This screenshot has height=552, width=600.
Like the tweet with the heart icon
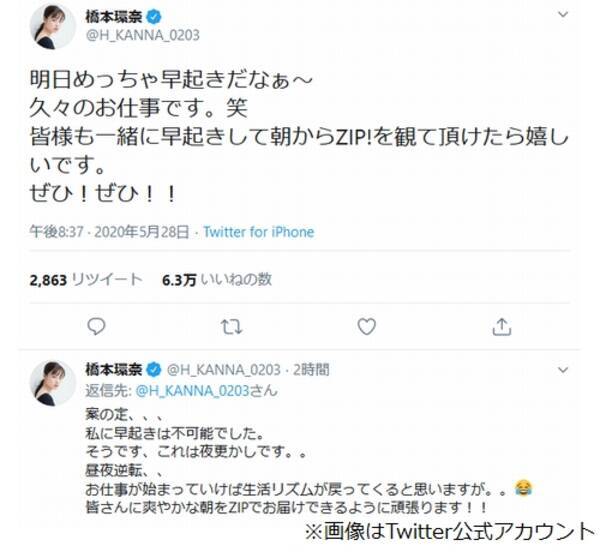pyautogui.click(x=367, y=327)
